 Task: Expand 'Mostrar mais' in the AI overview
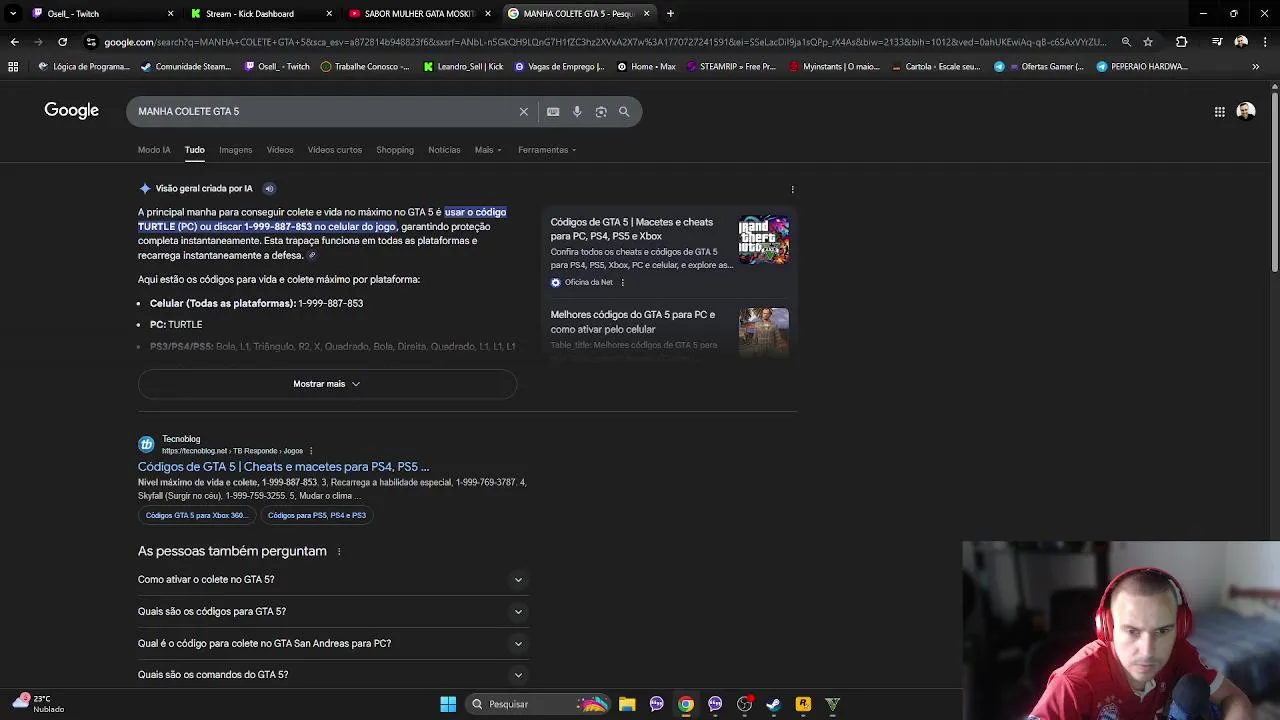coord(327,384)
